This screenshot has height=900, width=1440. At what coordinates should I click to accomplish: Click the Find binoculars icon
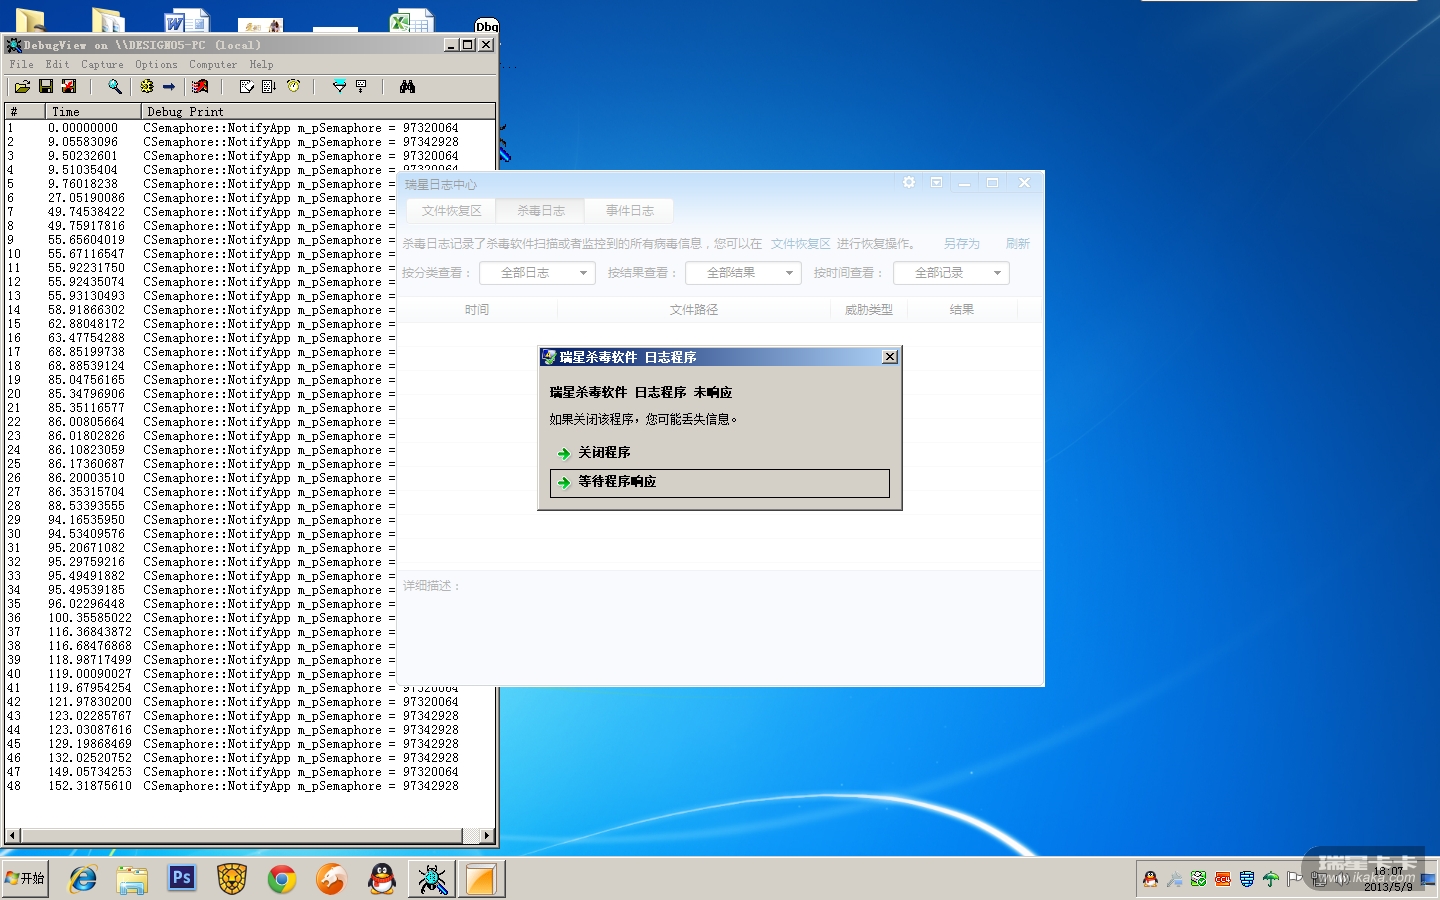click(407, 87)
